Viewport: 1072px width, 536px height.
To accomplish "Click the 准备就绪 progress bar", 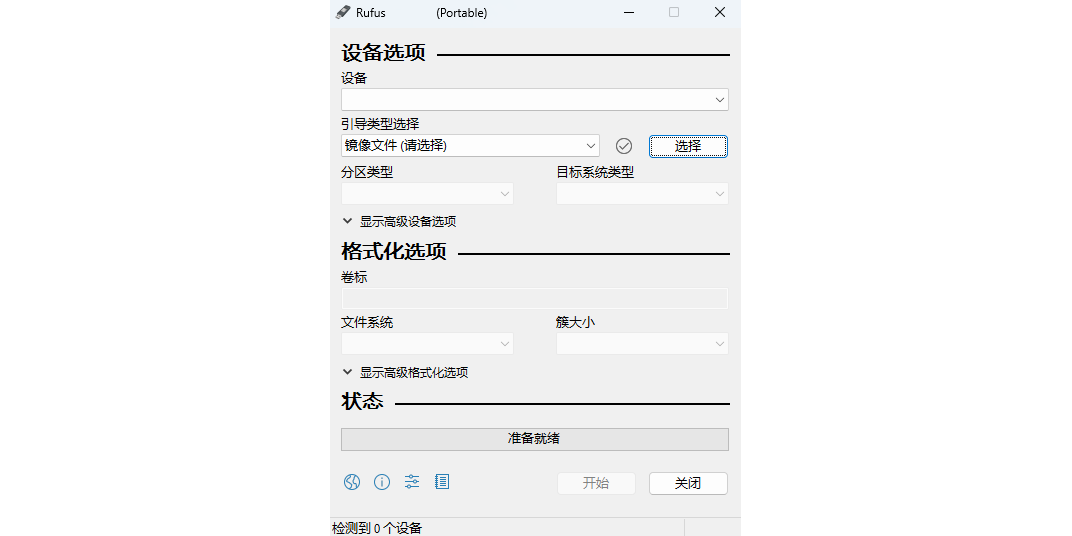I will coord(535,439).
